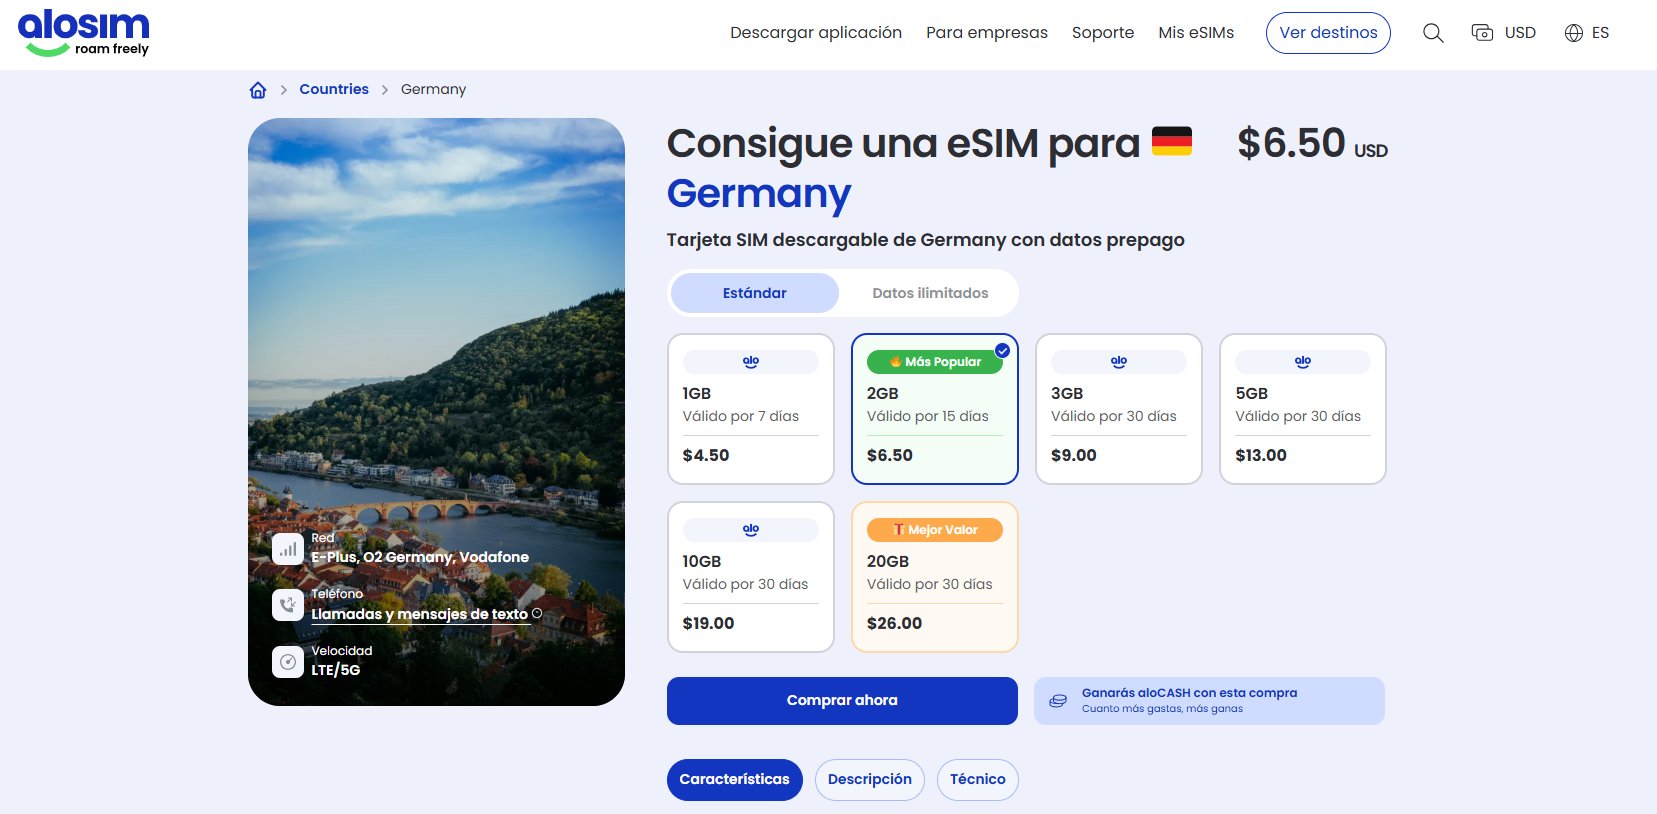Select the 5GB $13.00 plan
The width and height of the screenshot is (1657, 814).
point(1303,409)
